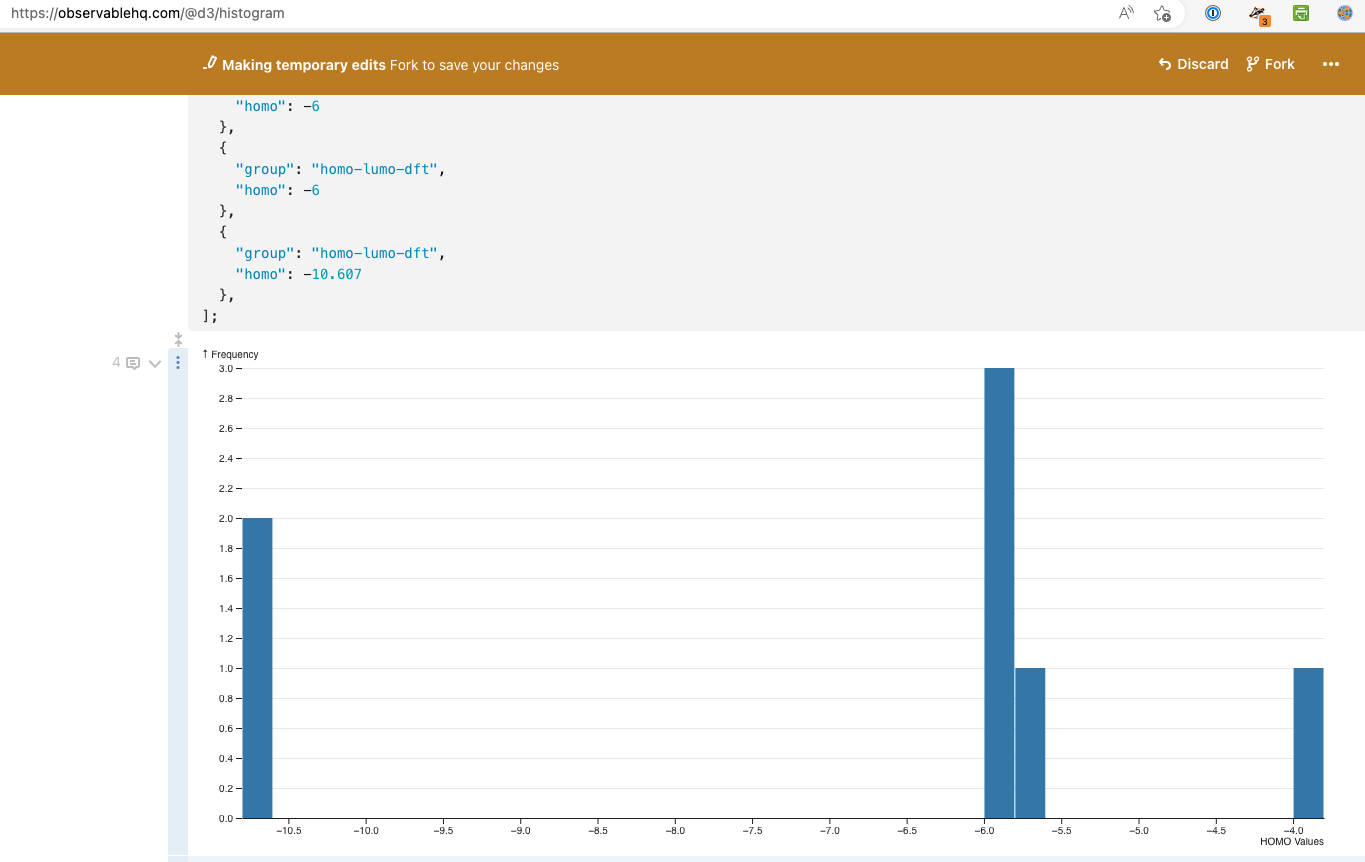Discard the temporary edits
This screenshot has height=862, width=1365.
point(1193,64)
